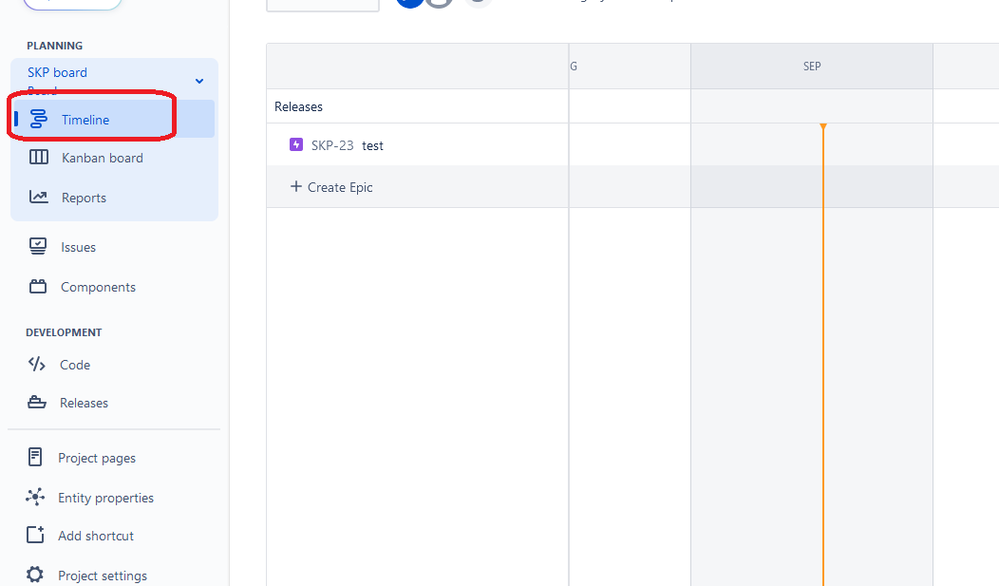Click the Reports chart icon
Screen dimensions: 999x586
[38, 197]
